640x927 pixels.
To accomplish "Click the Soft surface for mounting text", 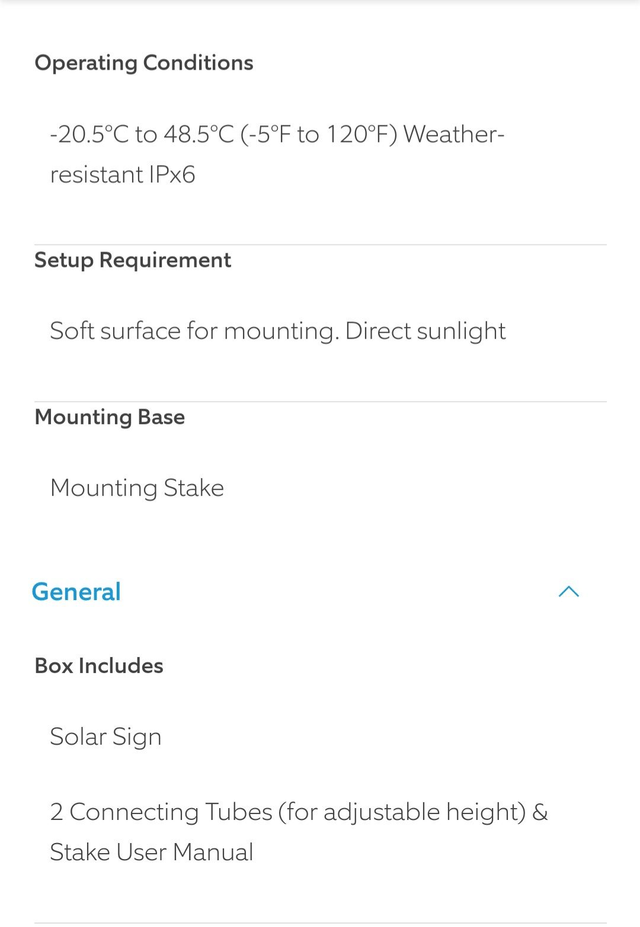I will click(193, 332).
